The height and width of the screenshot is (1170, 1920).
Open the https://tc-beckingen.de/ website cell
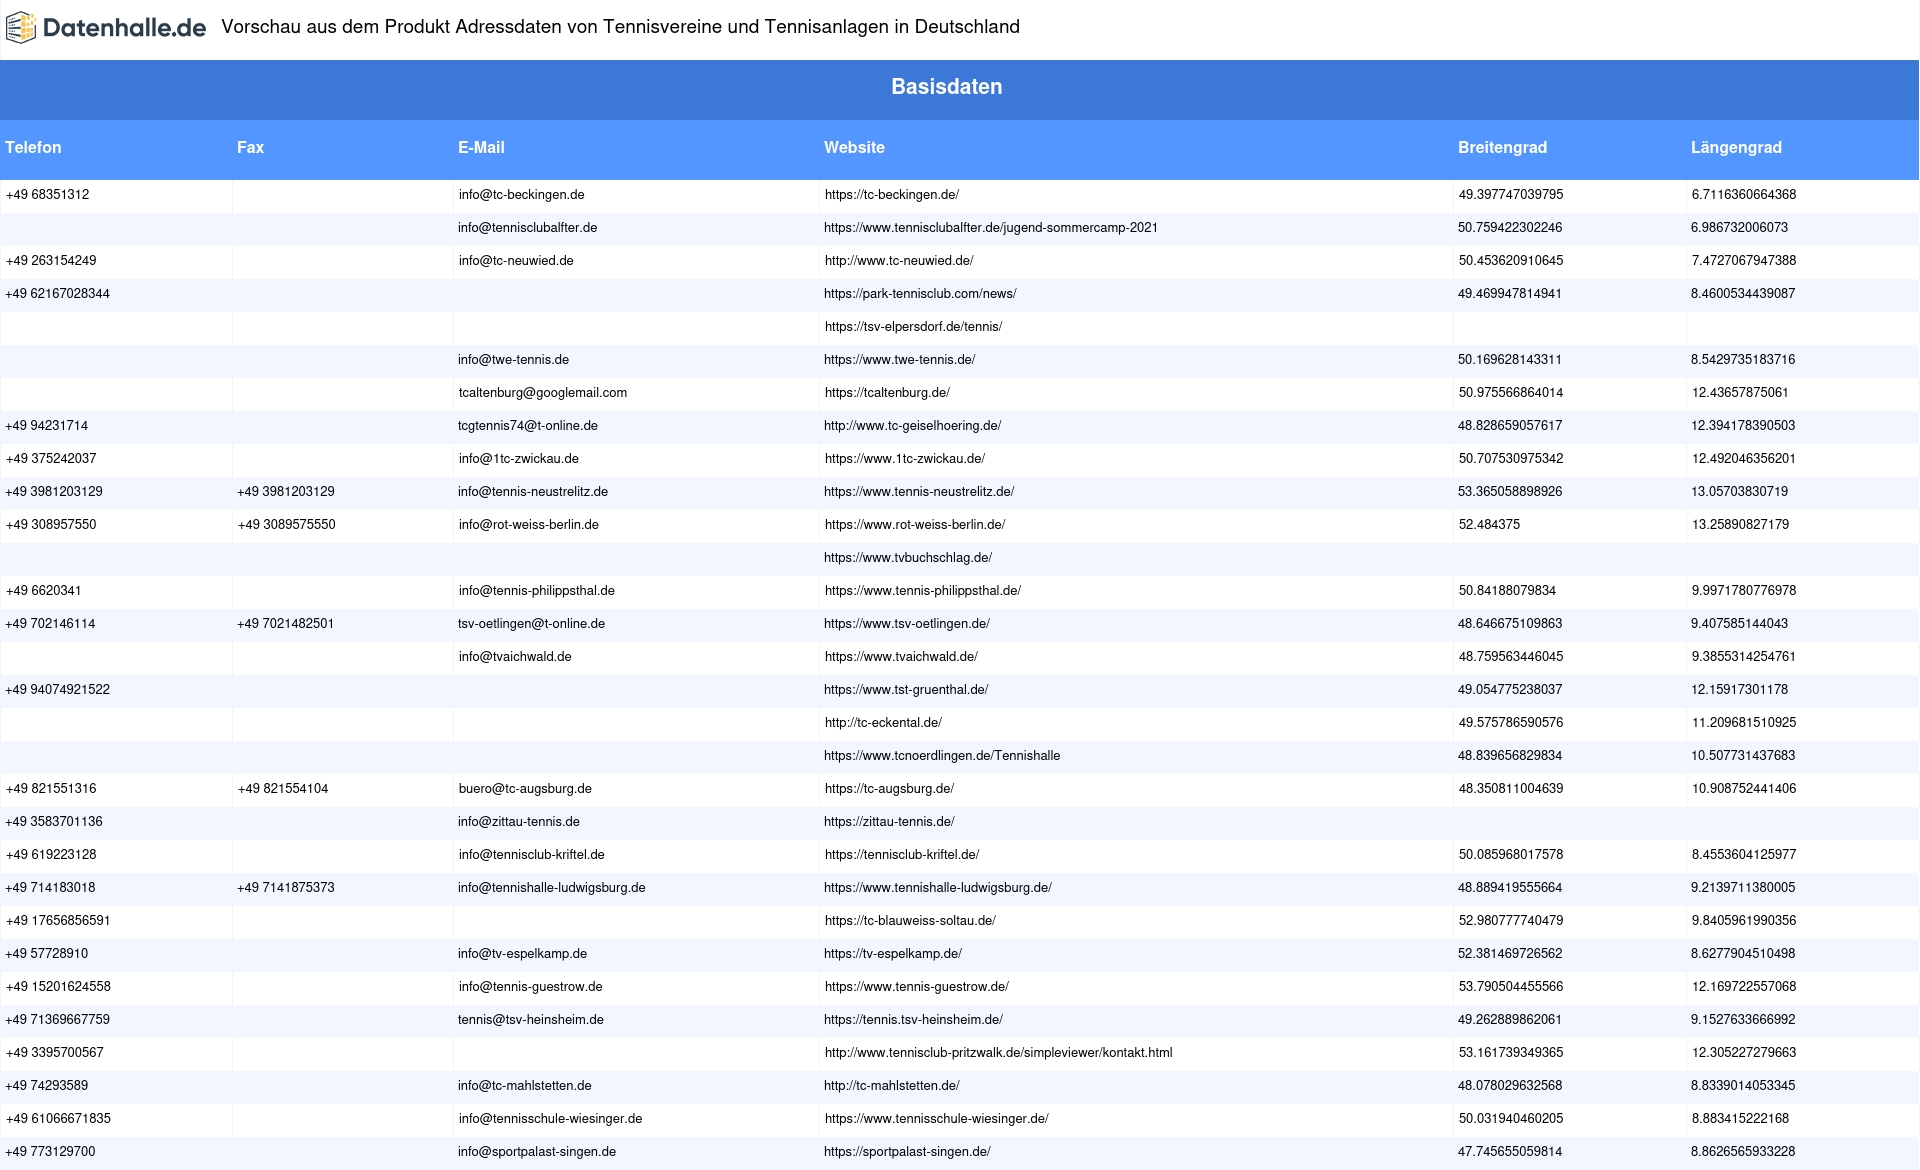892,195
